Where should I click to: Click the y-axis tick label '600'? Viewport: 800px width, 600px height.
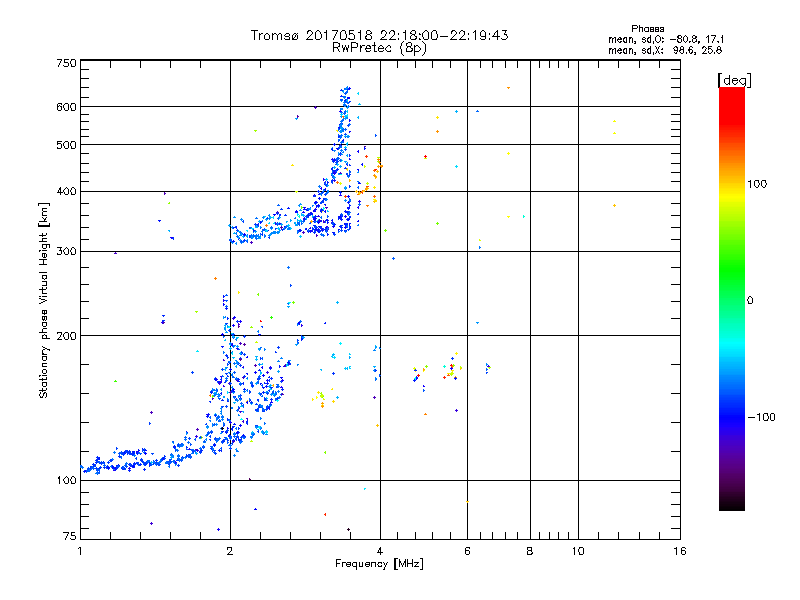tap(66, 107)
